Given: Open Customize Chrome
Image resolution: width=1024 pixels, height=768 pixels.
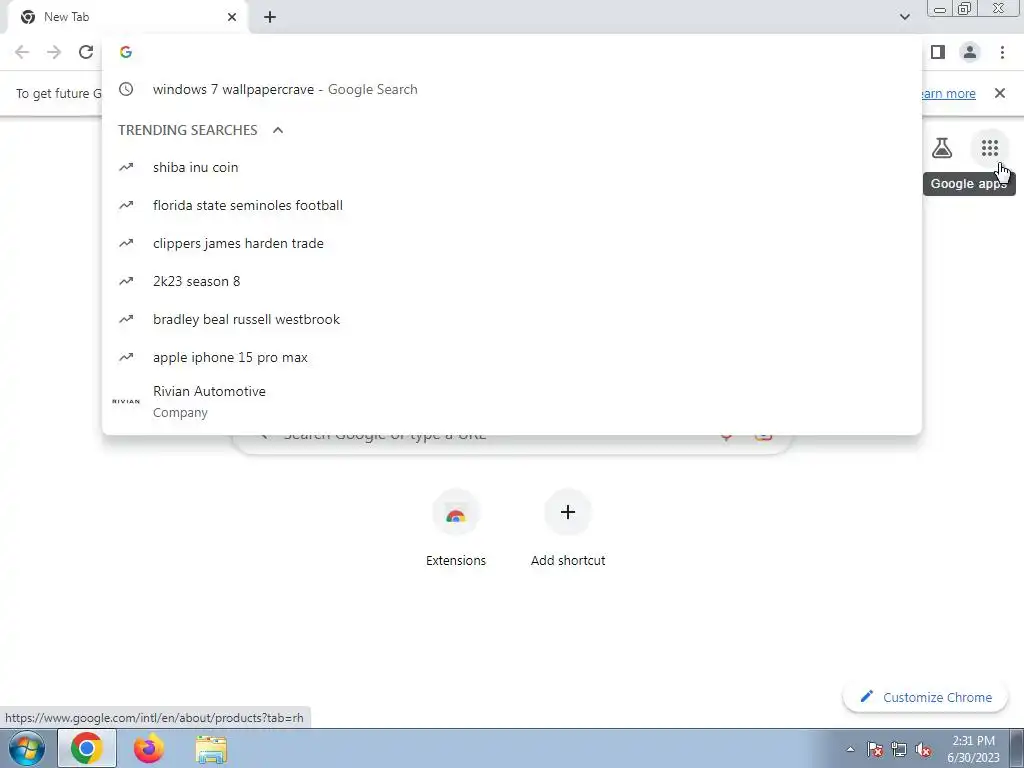Looking at the screenshot, I should [x=925, y=697].
